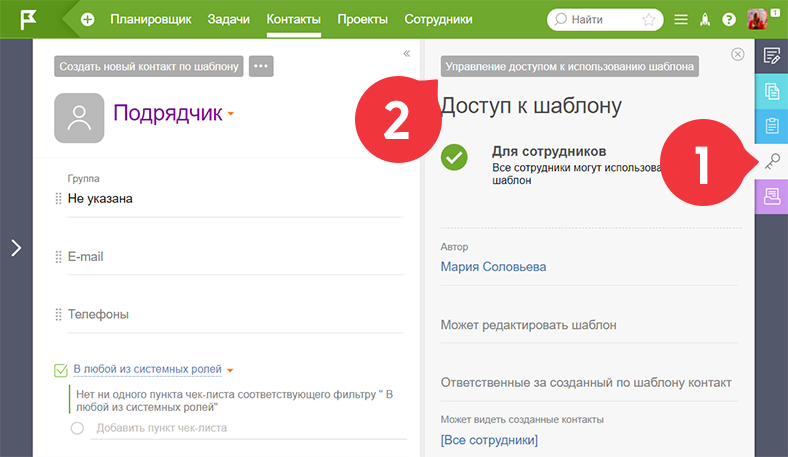
Task: Open В любой из системных ролей filter link
Action: 147,369
